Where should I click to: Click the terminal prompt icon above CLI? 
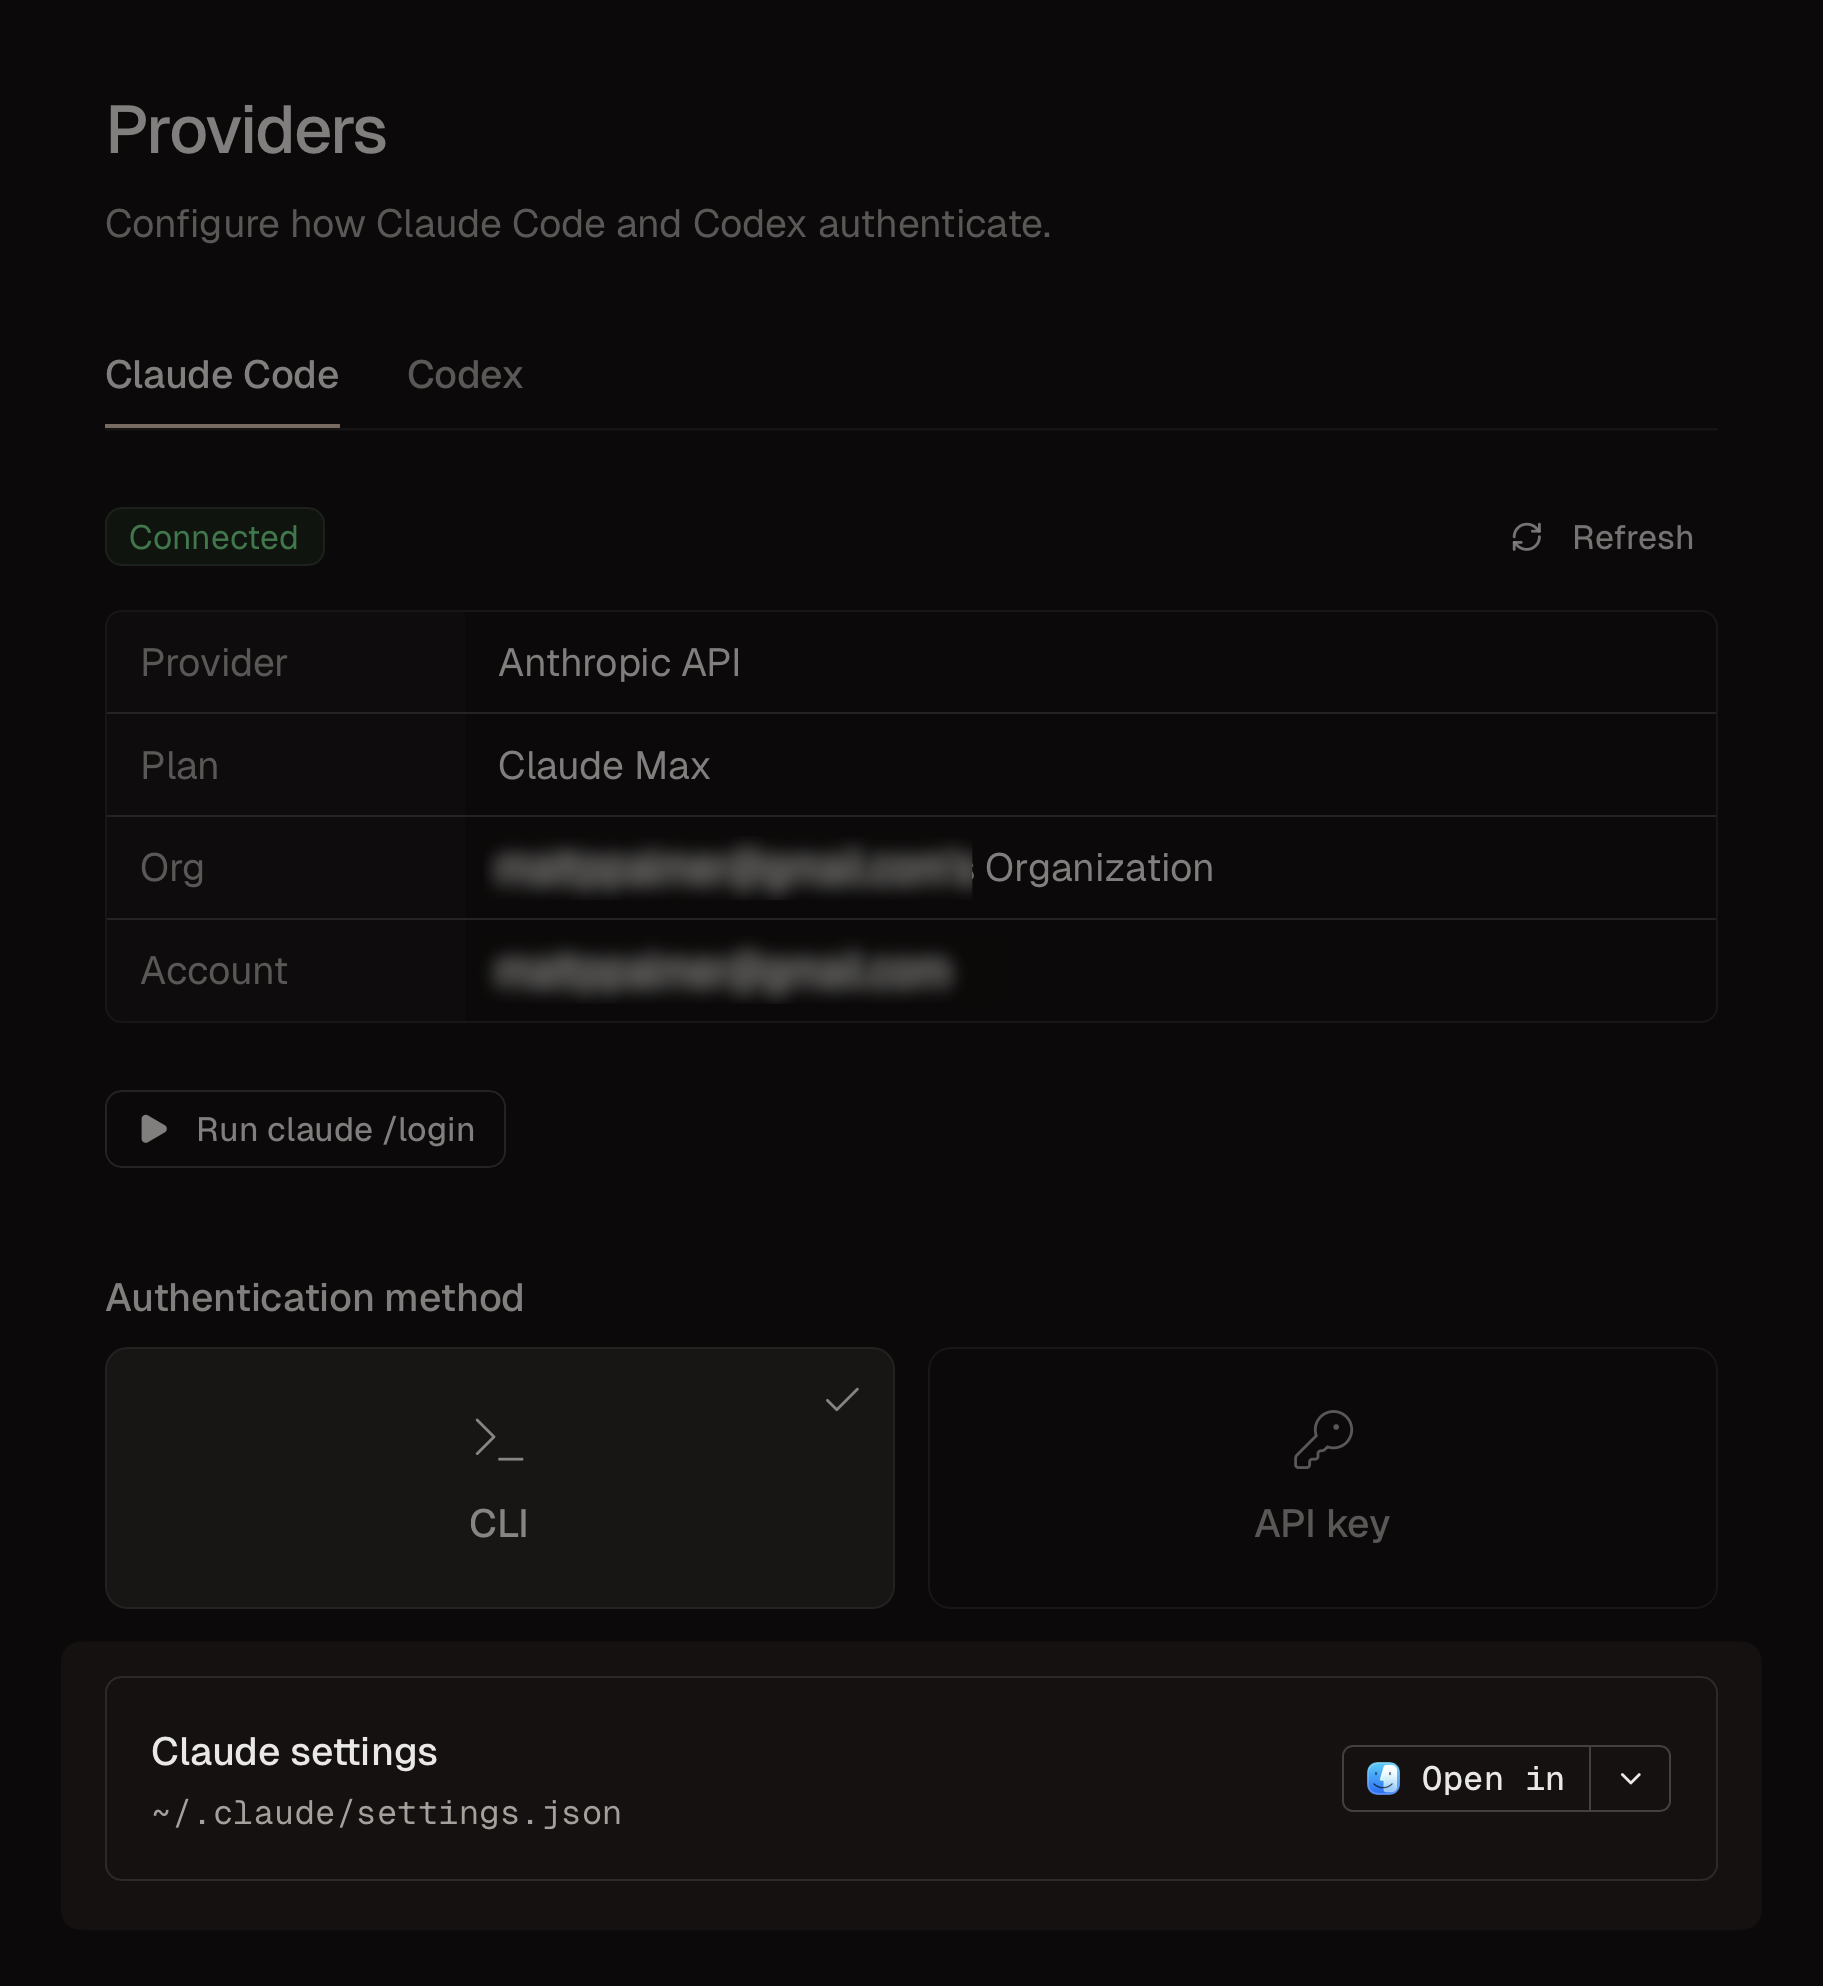499,1439
